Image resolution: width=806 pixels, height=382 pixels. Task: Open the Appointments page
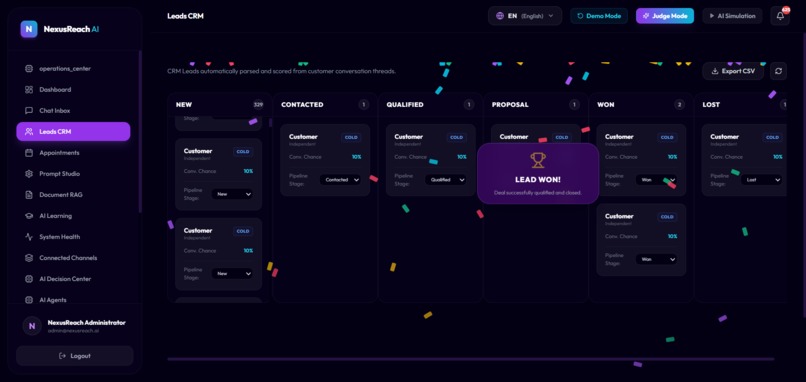73,153
